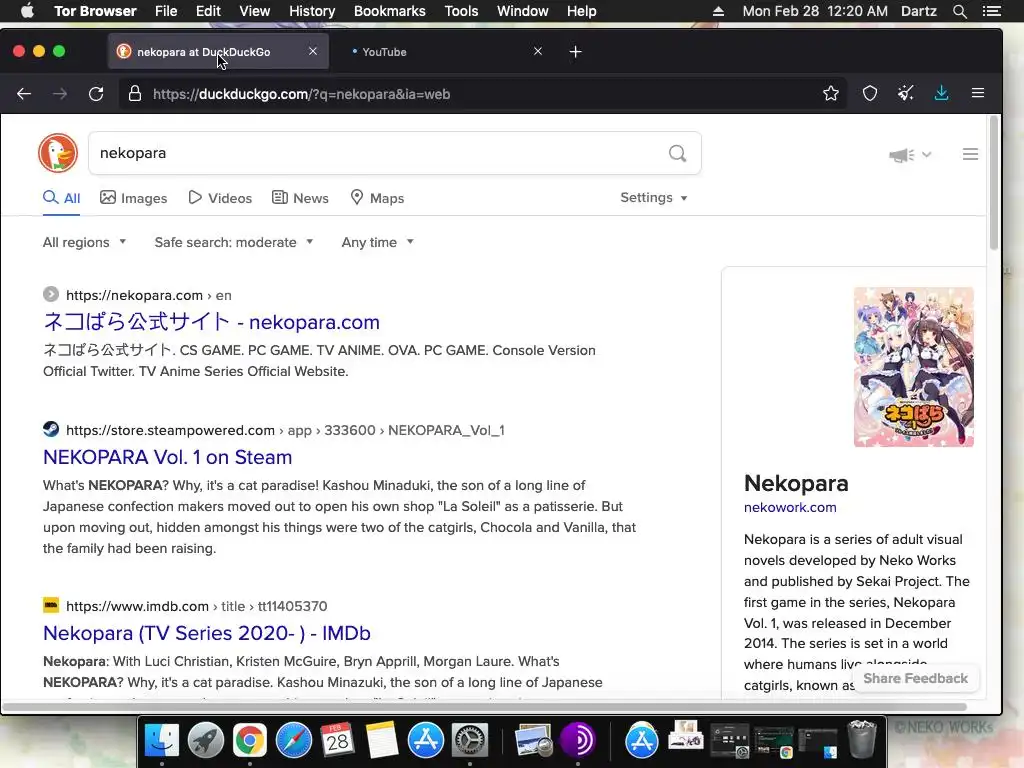Open the downloads panel arrow
This screenshot has height=768, width=1024.
click(941, 93)
